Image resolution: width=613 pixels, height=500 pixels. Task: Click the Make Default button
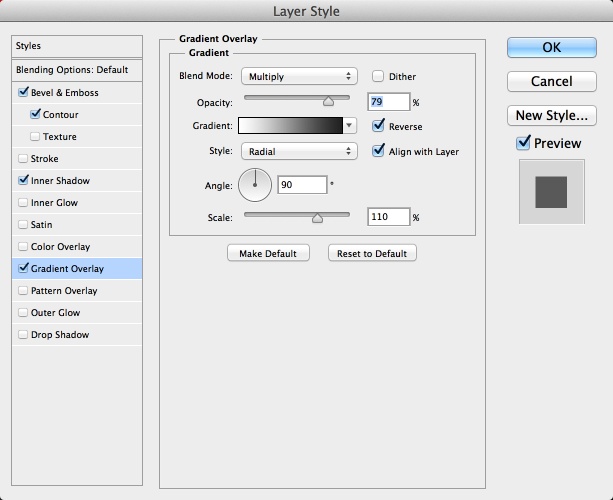[x=268, y=253]
